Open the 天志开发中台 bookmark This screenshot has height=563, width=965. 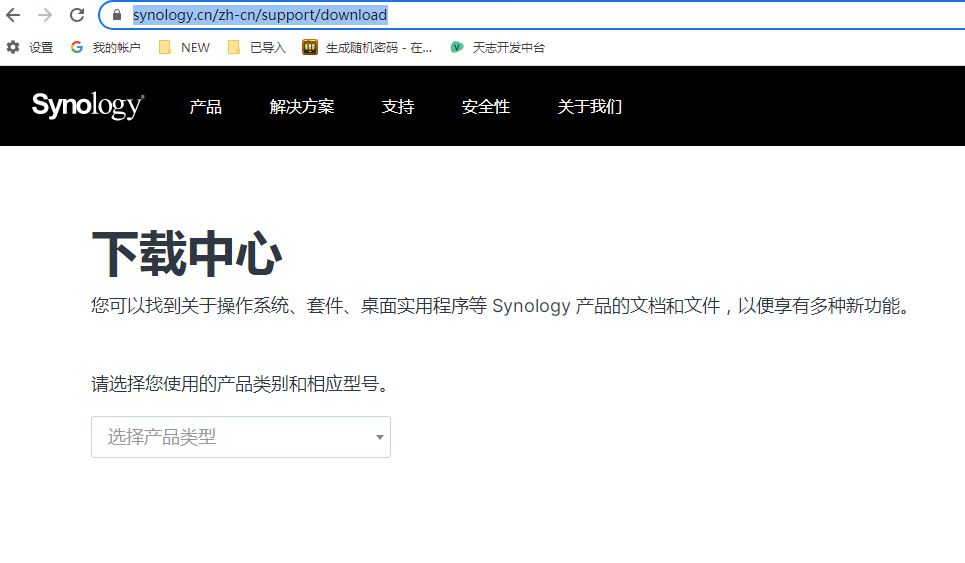coord(498,47)
